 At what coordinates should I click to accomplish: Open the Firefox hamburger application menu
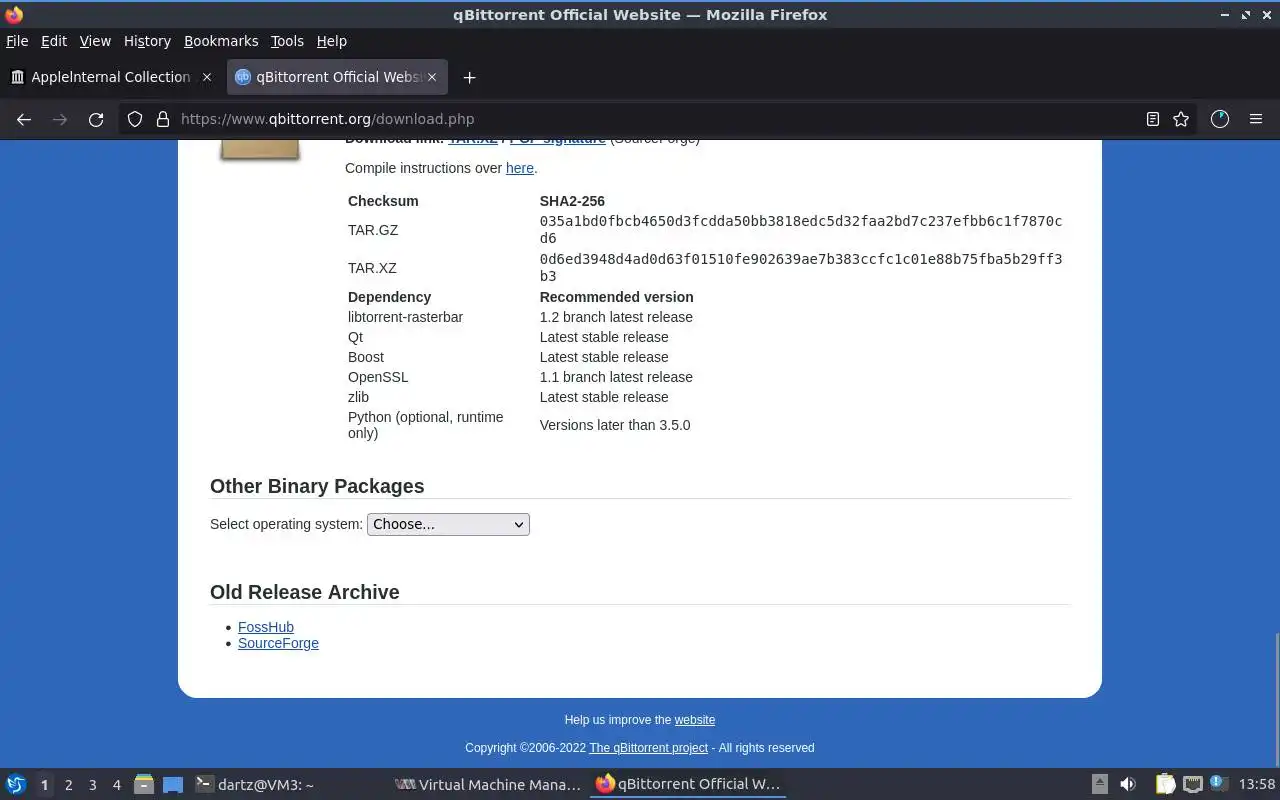pyautogui.click(x=1256, y=119)
